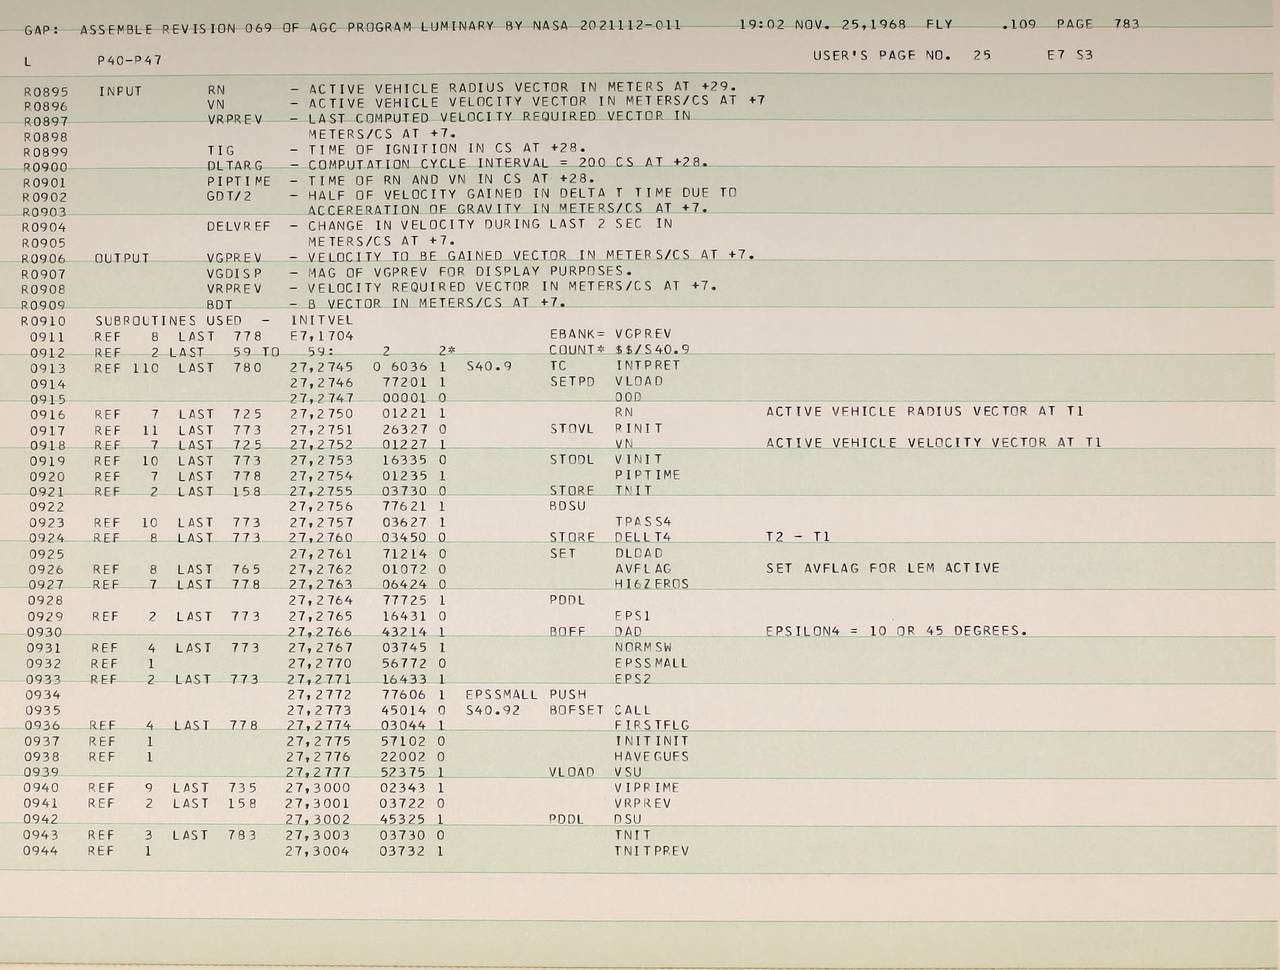The width and height of the screenshot is (1280, 970).
Task: Select 'HAVEGUES' on line 0938
Action: point(651,757)
